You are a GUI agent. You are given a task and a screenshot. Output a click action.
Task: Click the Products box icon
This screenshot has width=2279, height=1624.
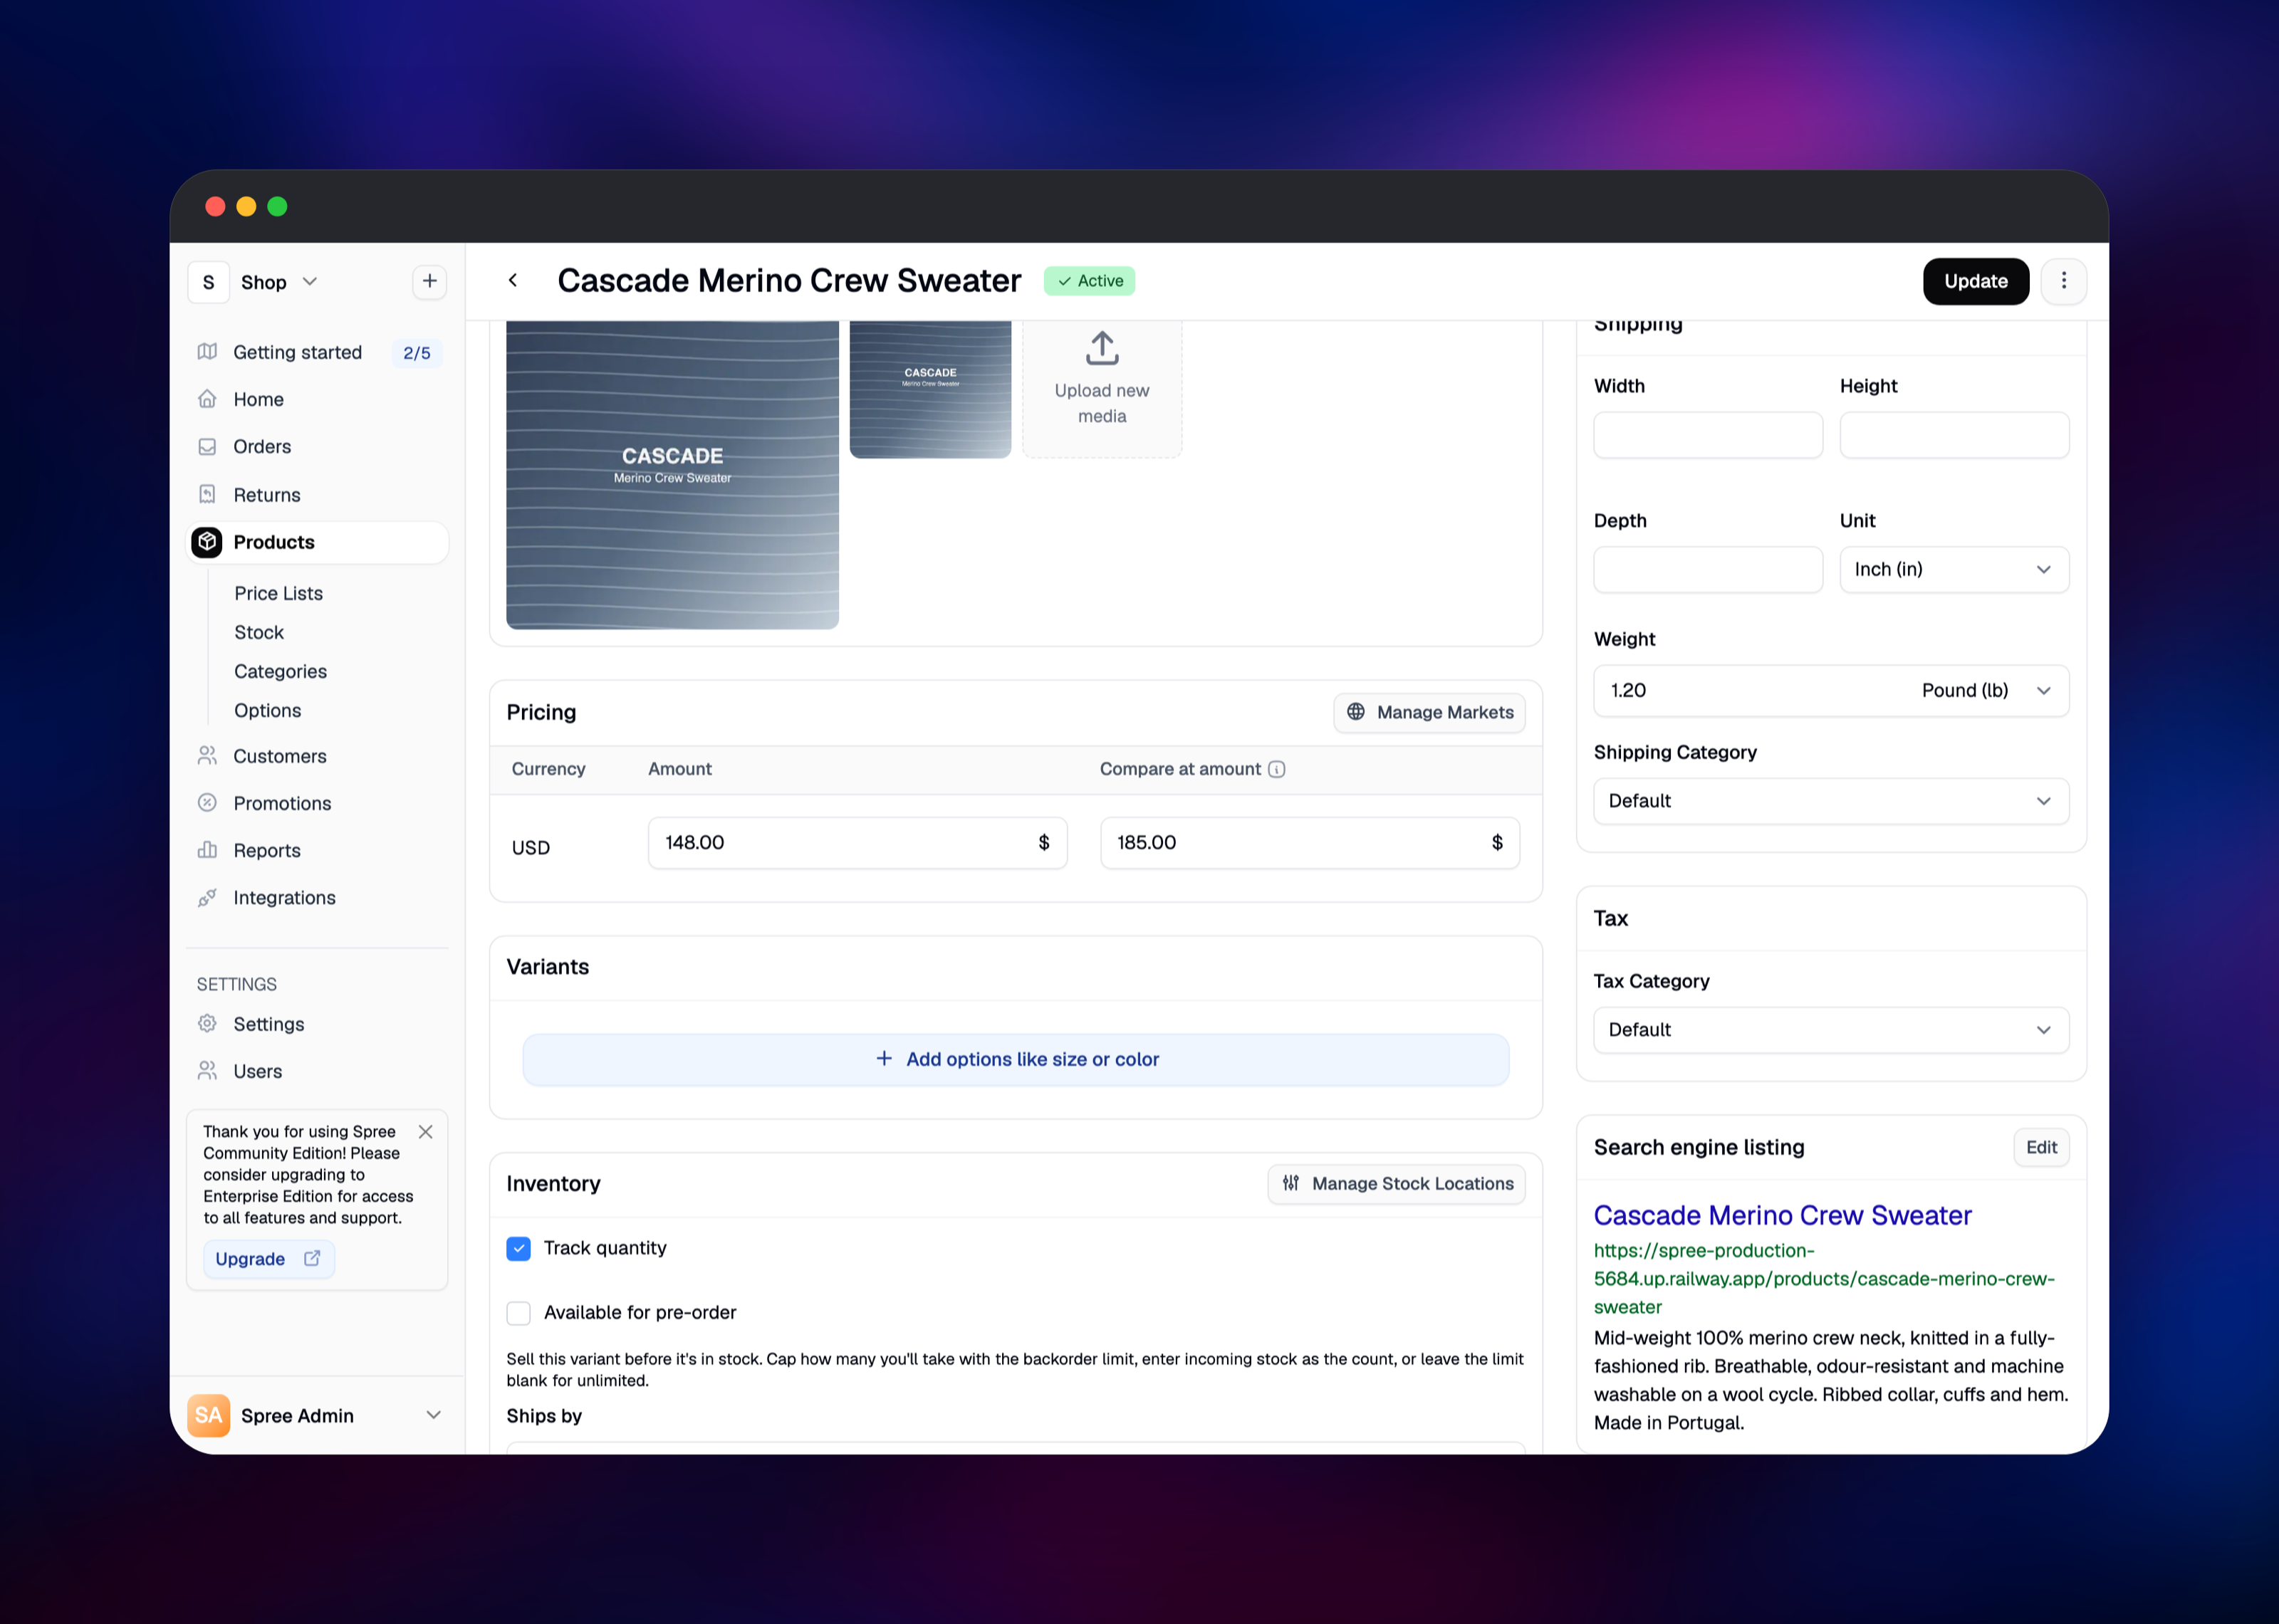(x=207, y=542)
